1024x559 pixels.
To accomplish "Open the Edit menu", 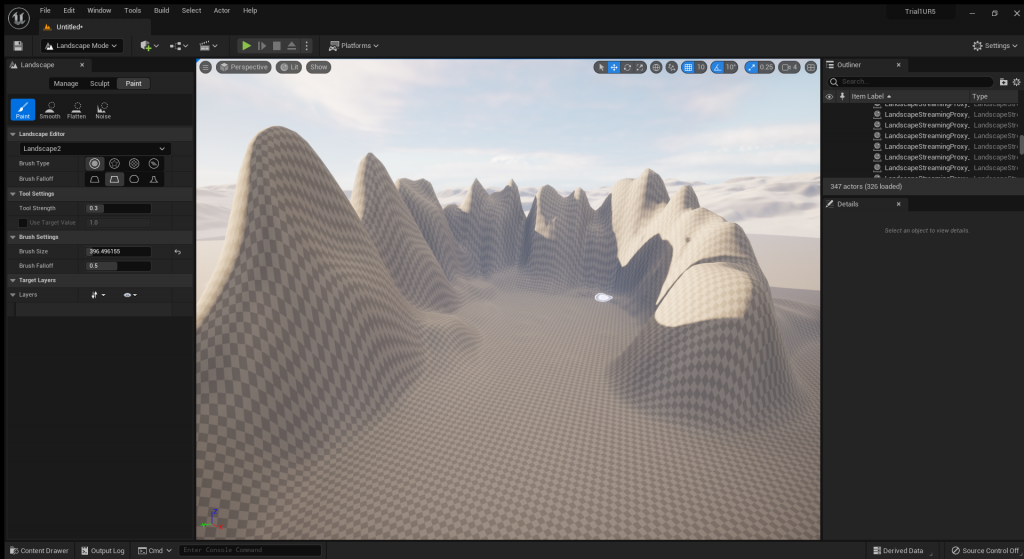I will point(69,10).
